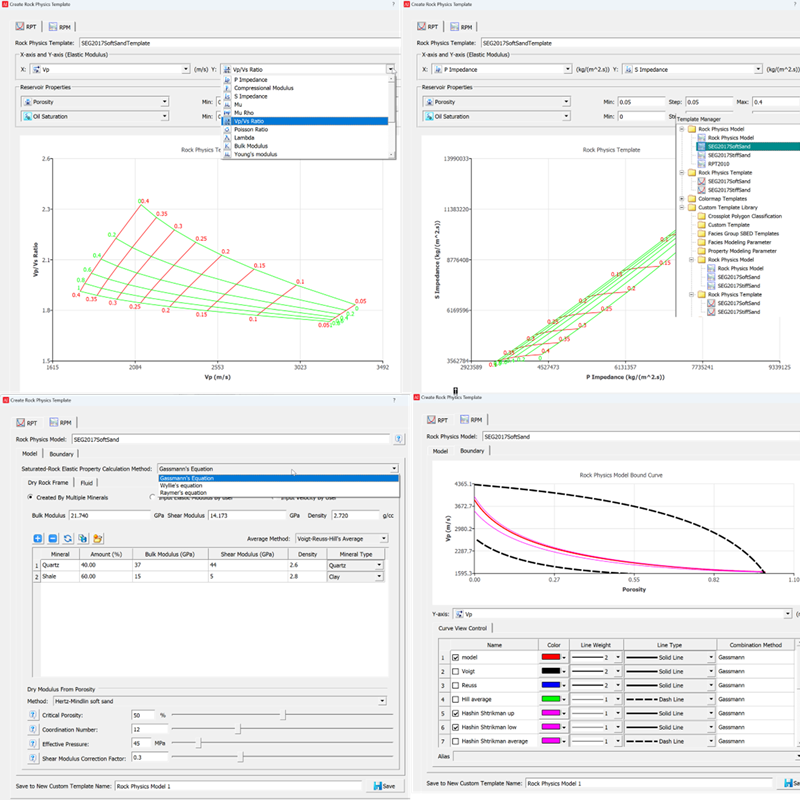Switch to the Boundary tab bottom-left
This screenshot has height=800, width=800.
[x=61, y=454]
